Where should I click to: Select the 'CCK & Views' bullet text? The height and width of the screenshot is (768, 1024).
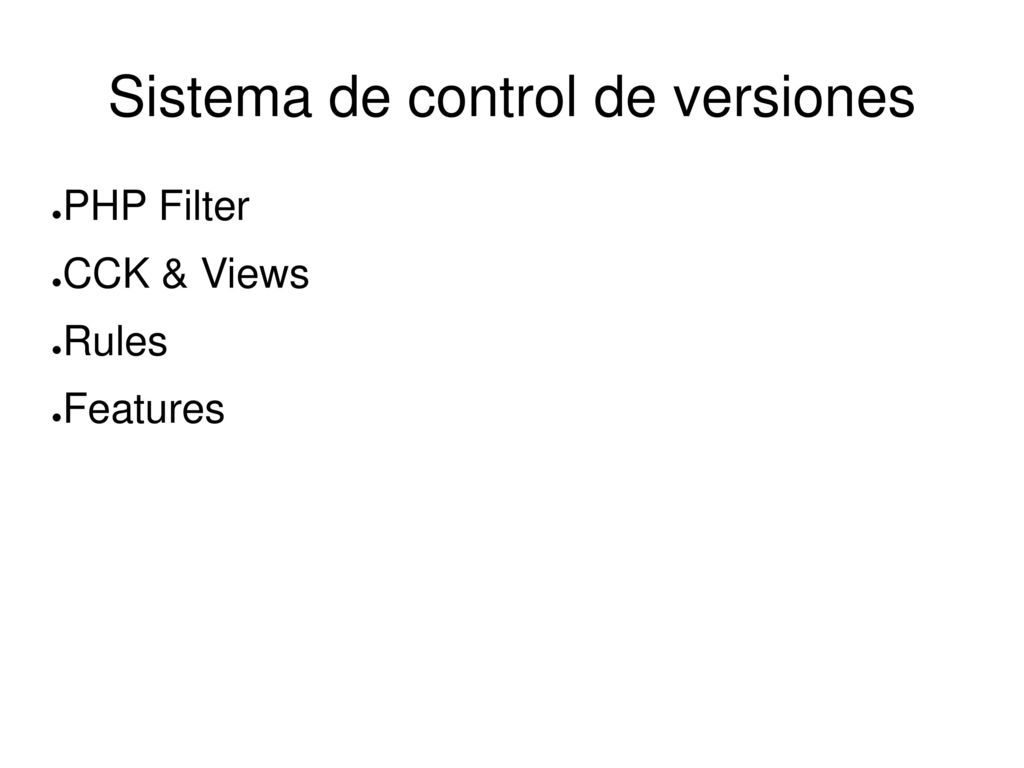[x=186, y=273]
